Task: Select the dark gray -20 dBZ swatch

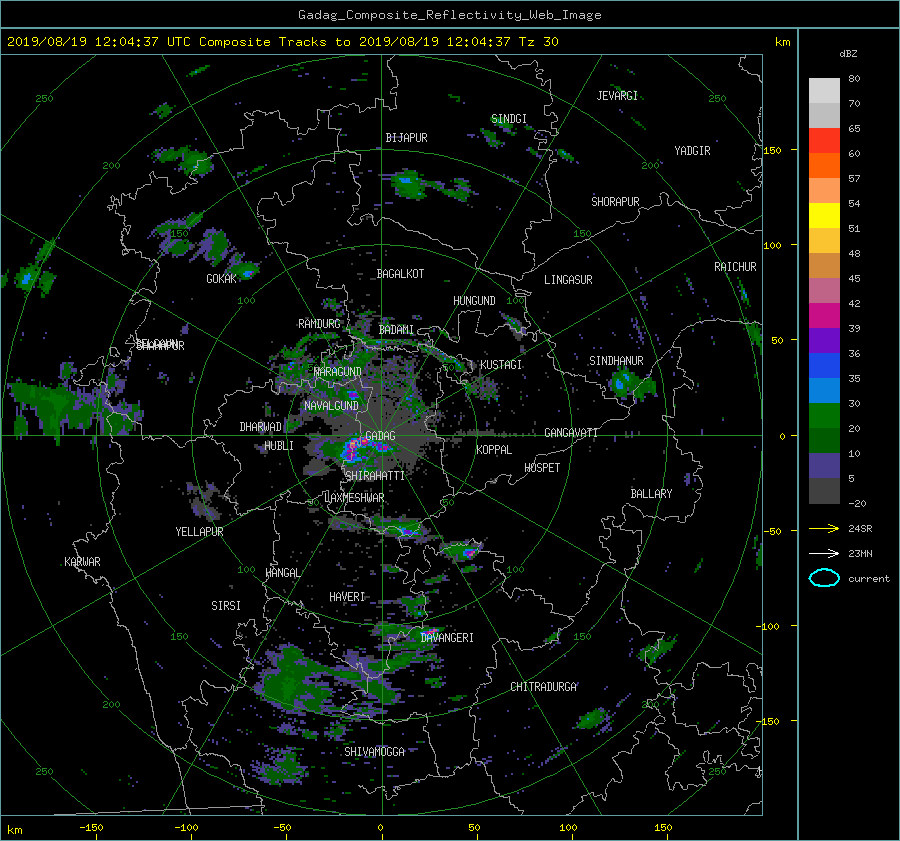Action: pos(824,491)
